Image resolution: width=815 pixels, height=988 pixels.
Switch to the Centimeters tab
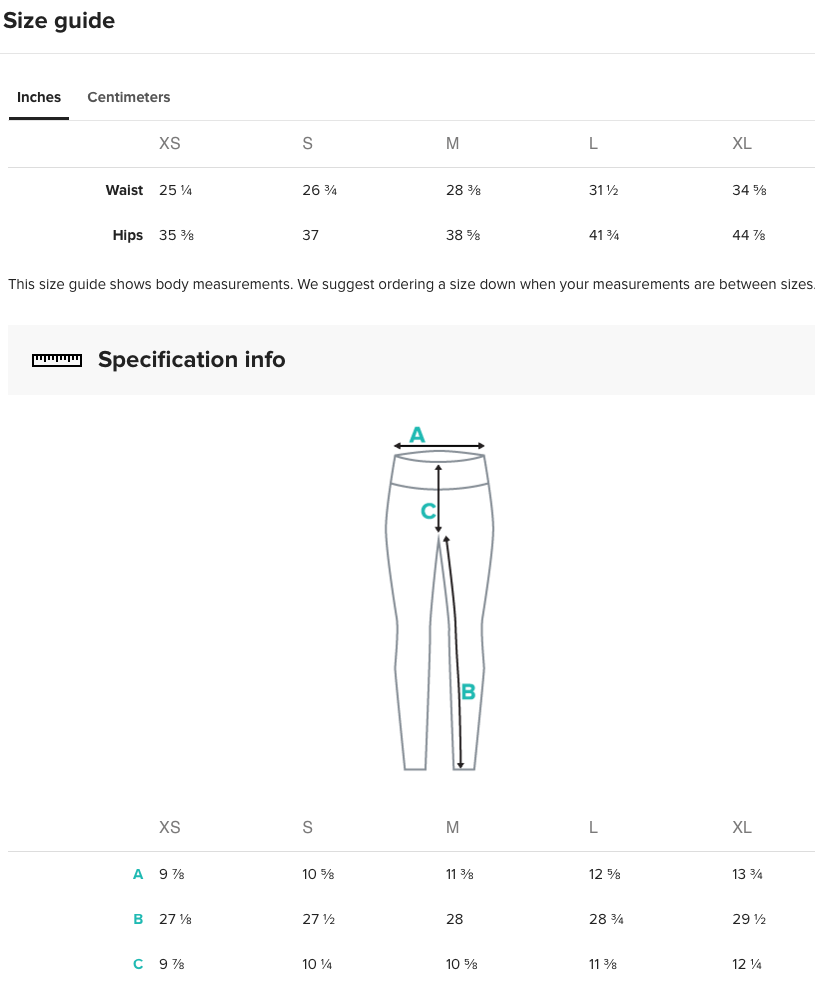pos(128,97)
